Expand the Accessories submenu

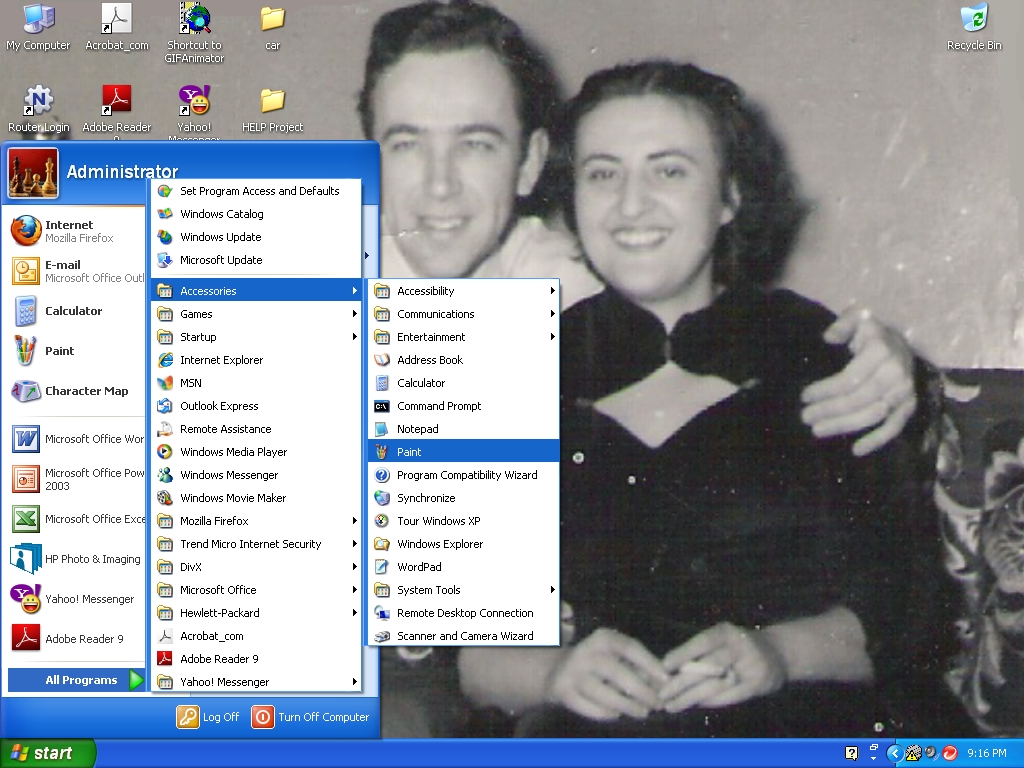point(257,291)
